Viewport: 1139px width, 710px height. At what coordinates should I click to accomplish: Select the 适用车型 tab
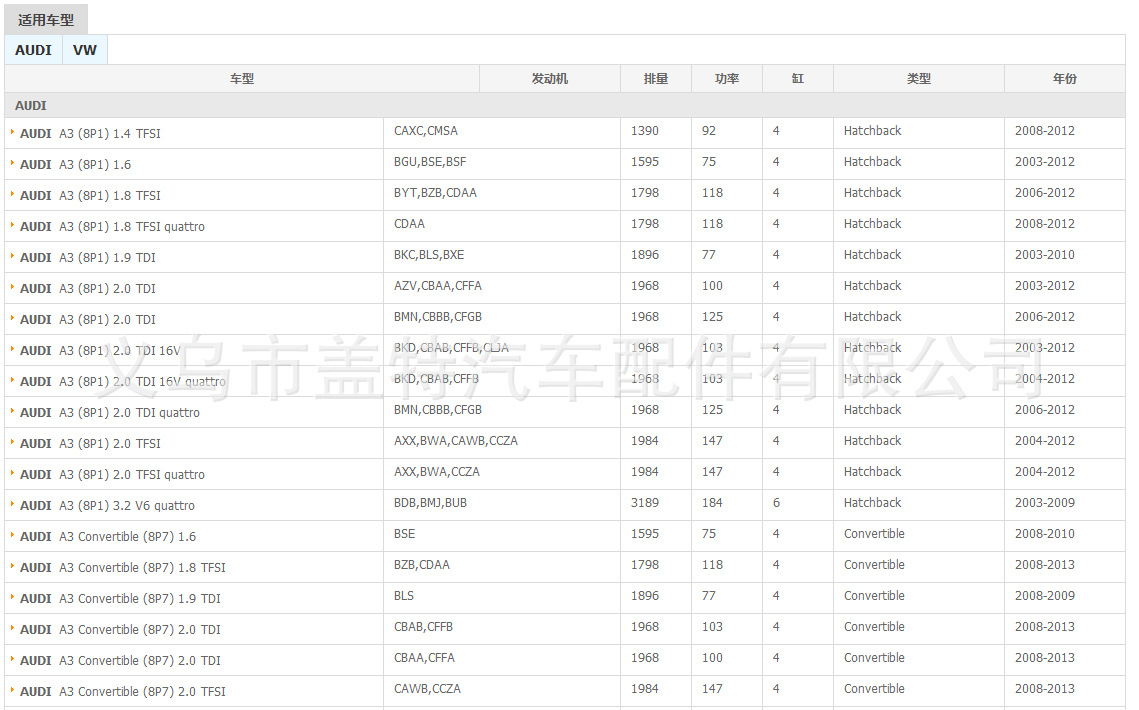coord(46,20)
